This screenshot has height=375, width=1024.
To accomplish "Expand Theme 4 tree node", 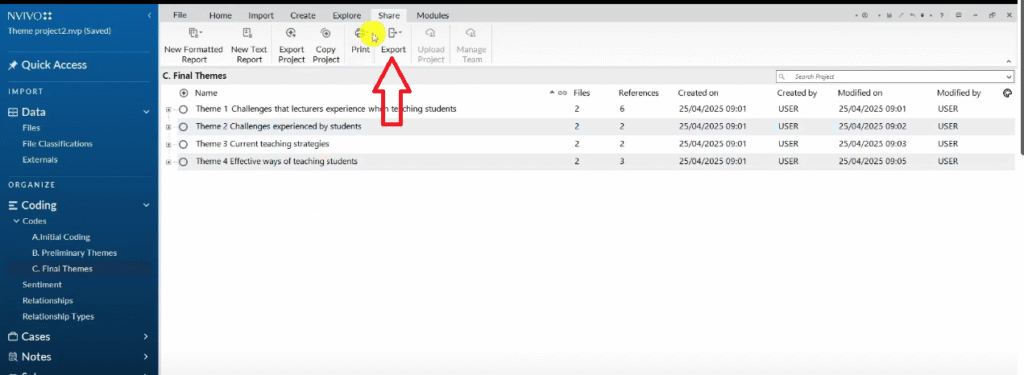I will tap(168, 162).
